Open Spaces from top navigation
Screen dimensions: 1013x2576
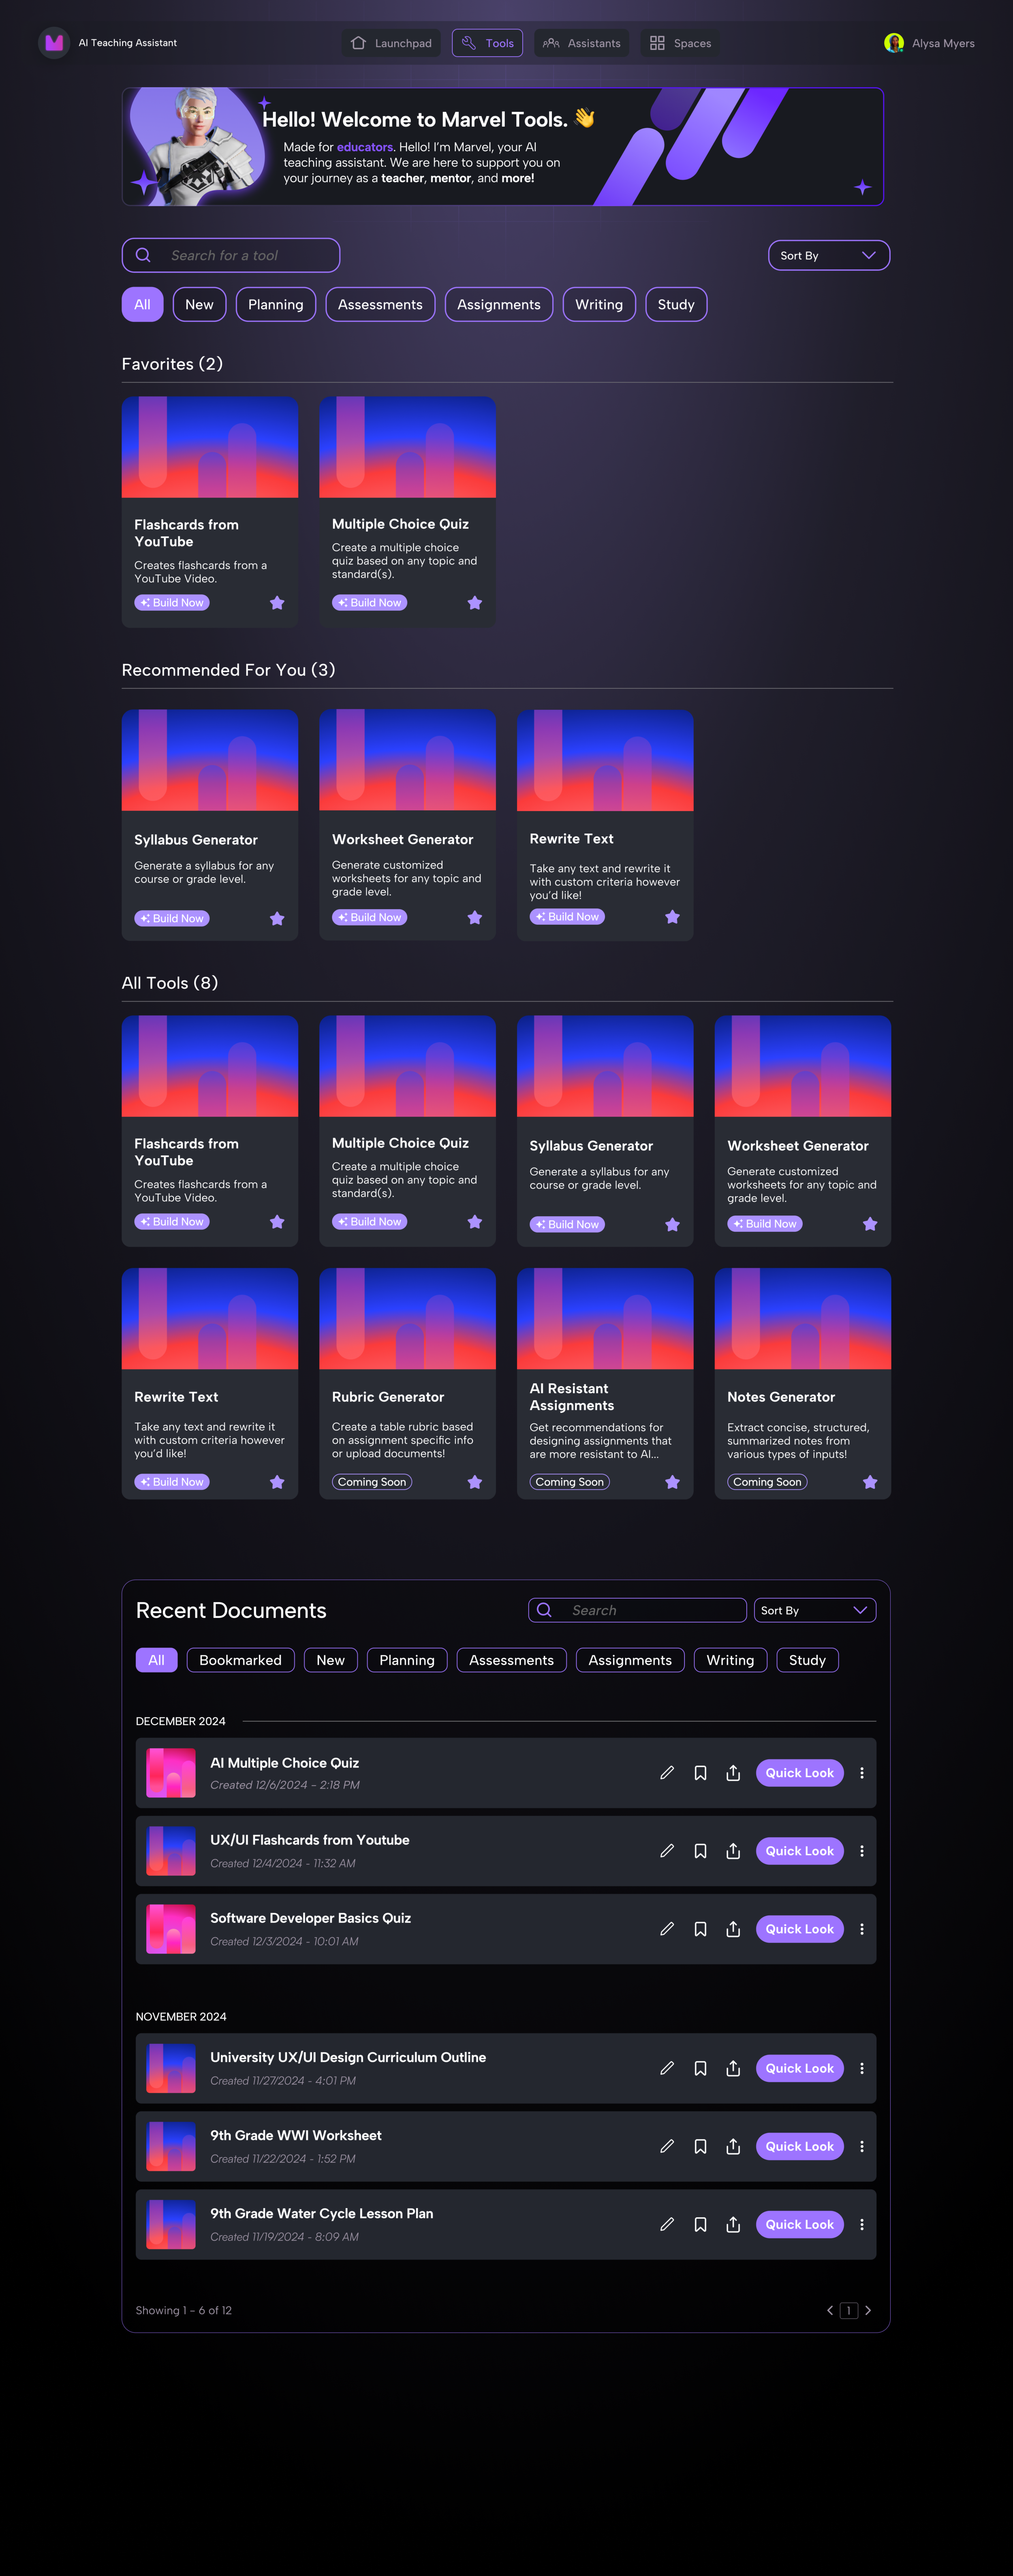pyautogui.click(x=680, y=43)
